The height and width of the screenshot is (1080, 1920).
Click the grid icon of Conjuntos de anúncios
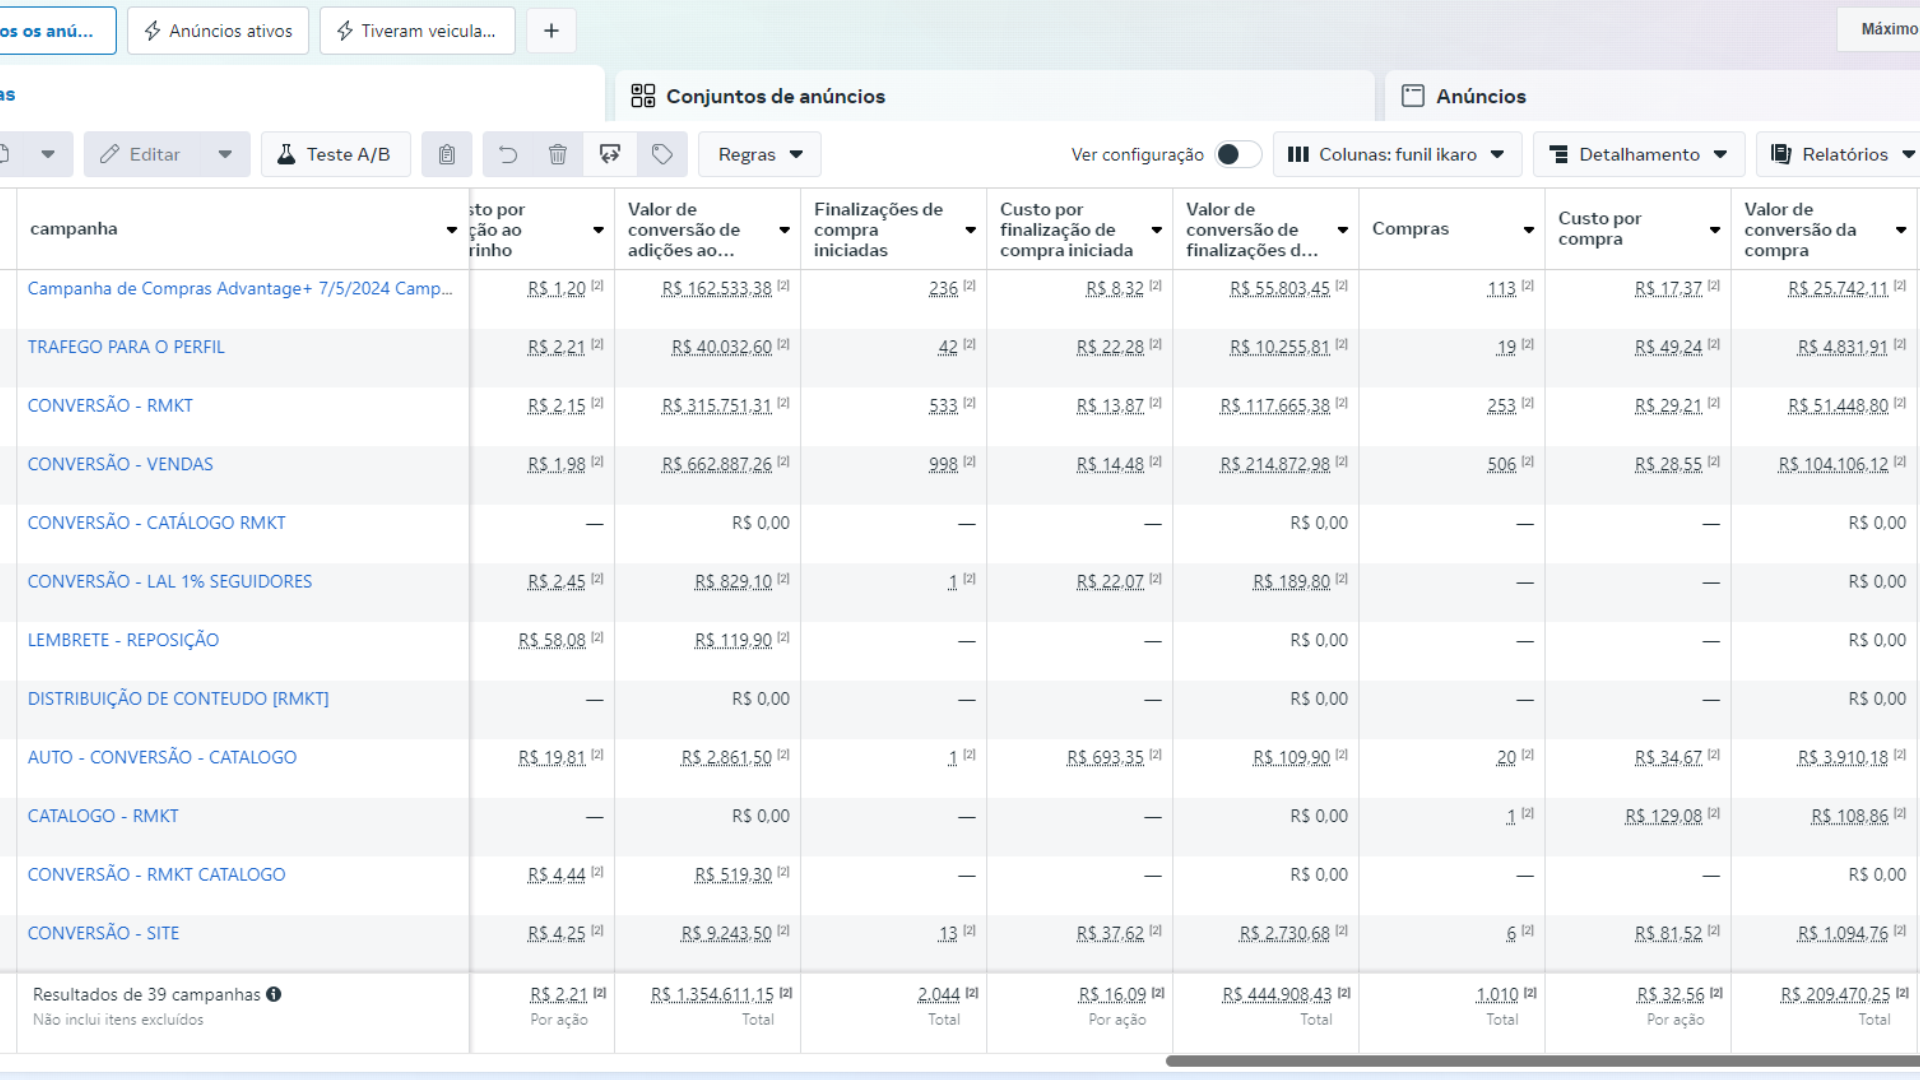643,96
